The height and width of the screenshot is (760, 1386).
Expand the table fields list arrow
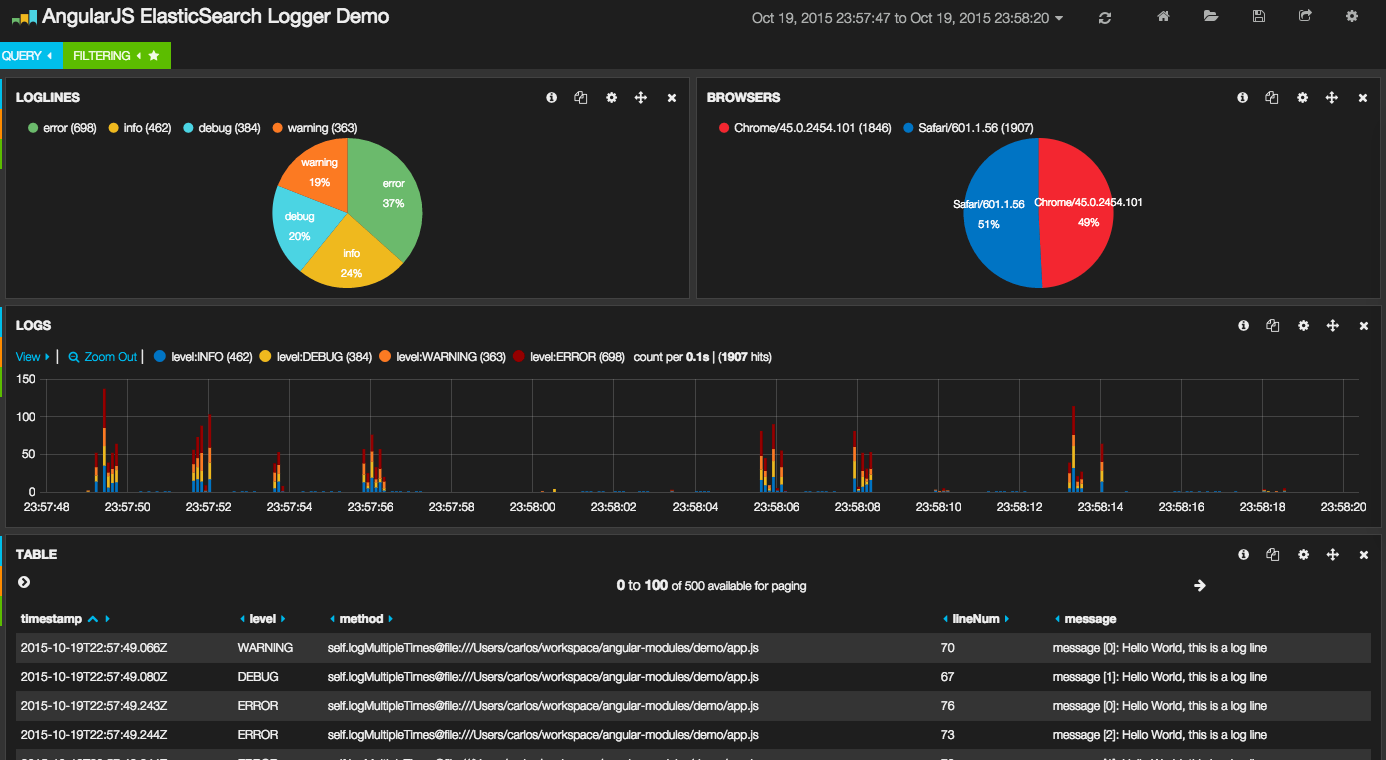coord(24,582)
